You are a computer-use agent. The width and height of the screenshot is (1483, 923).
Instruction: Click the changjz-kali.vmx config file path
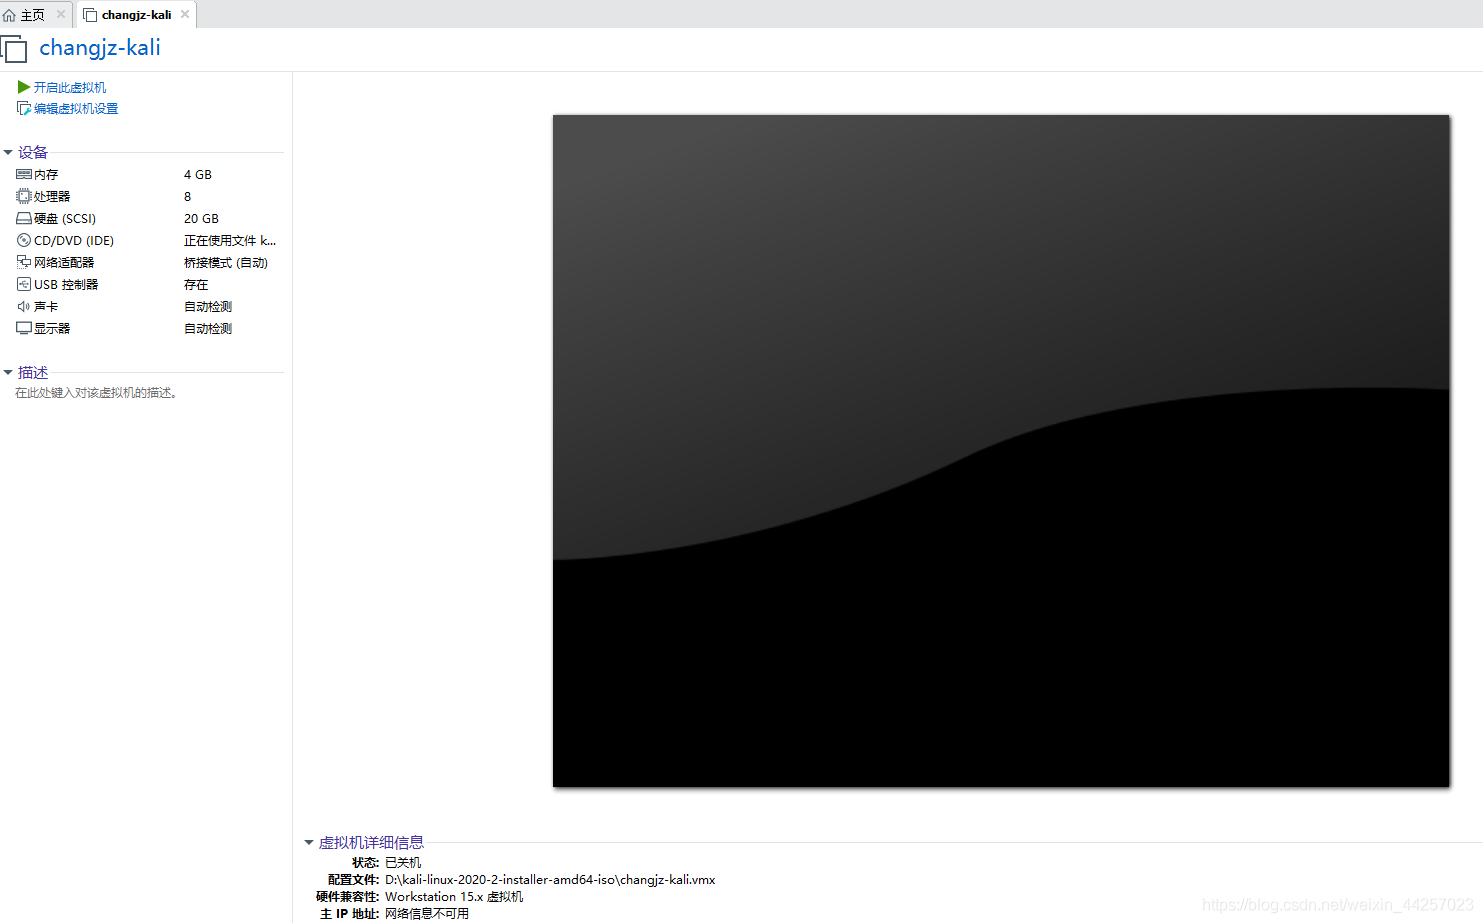pyautogui.click(x=550, y=879)
